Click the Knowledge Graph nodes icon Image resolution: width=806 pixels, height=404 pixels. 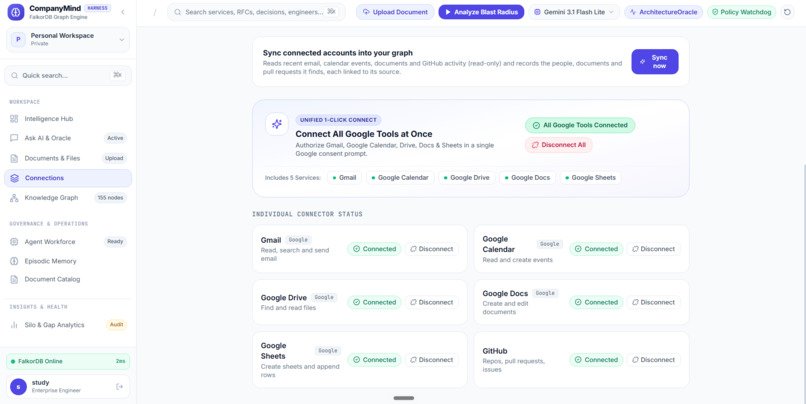pos(14,198)
